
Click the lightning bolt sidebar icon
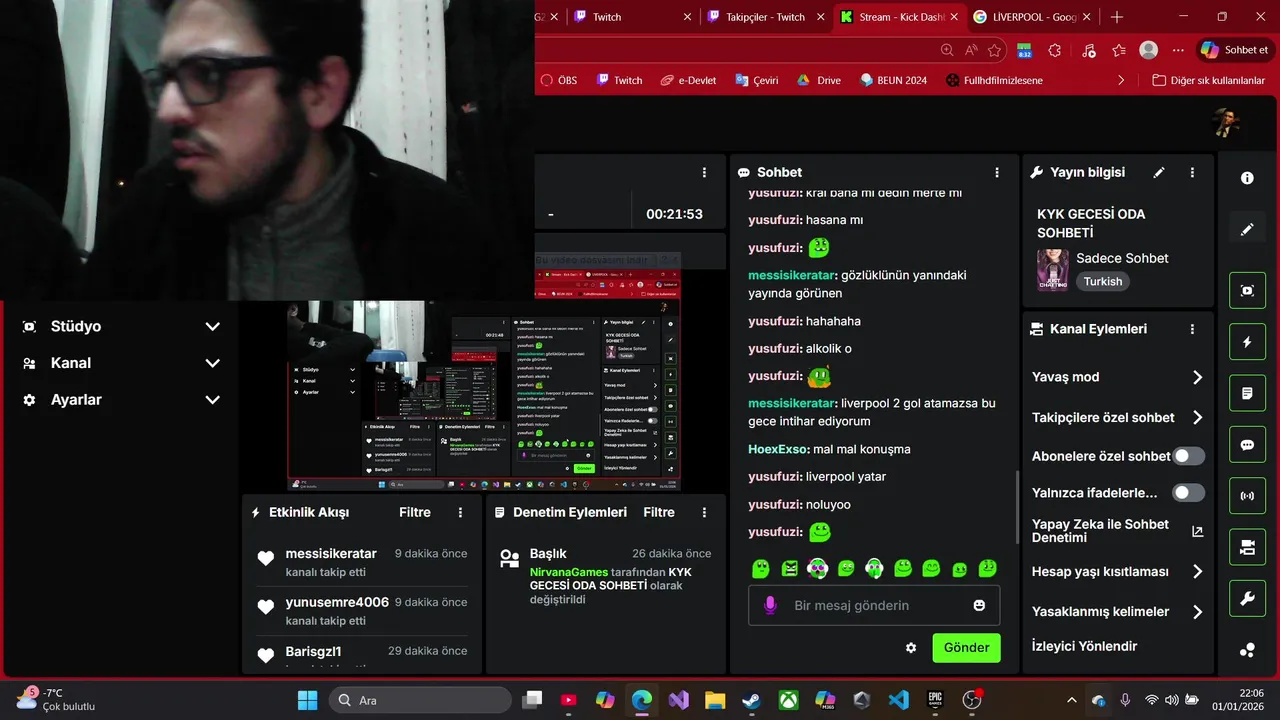coord(1247,342)
